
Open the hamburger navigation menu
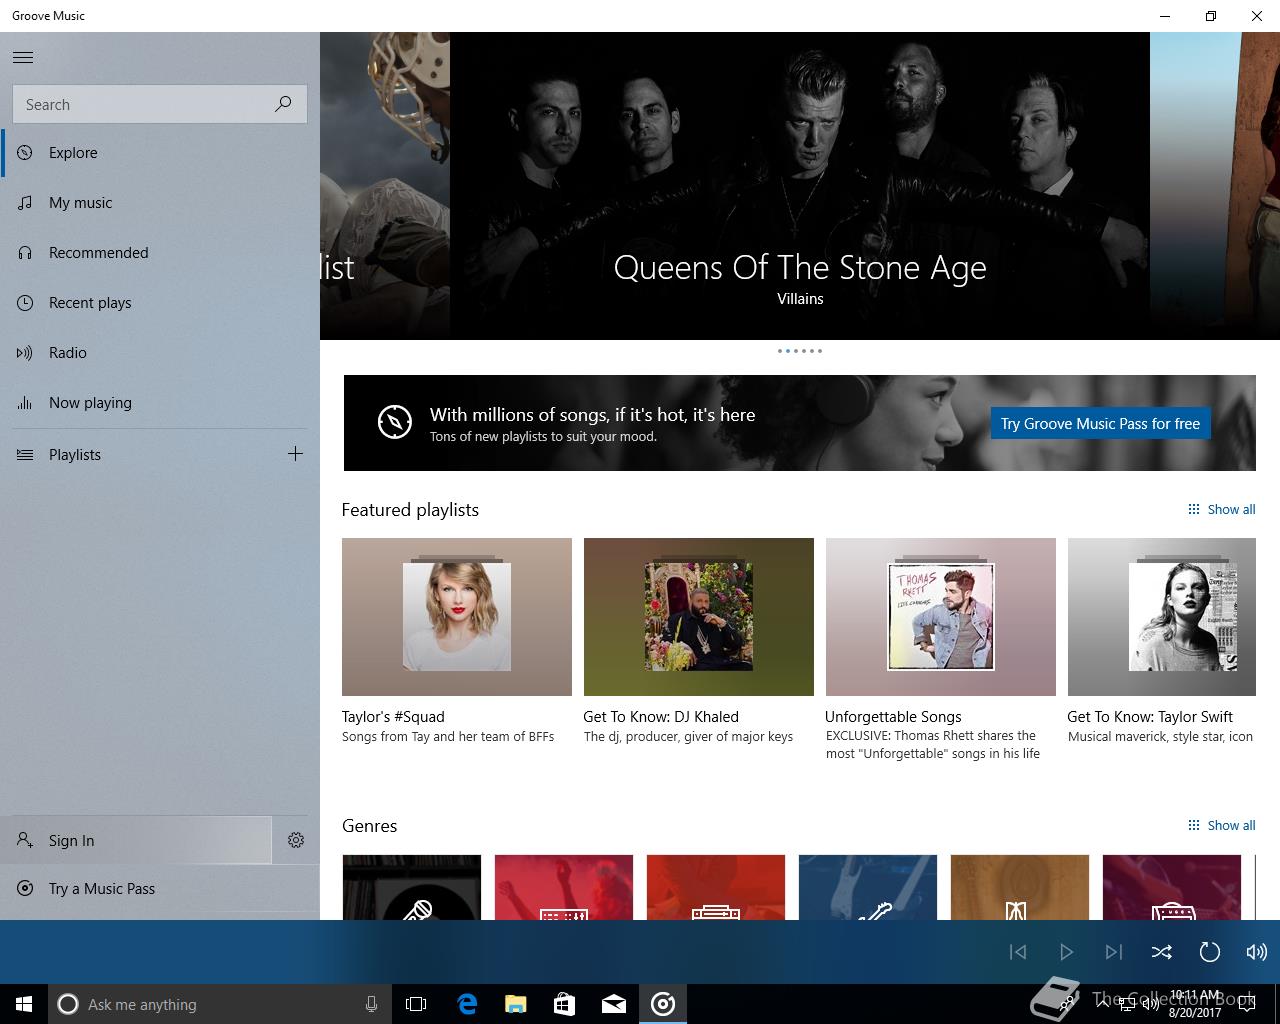click(23, 57)
